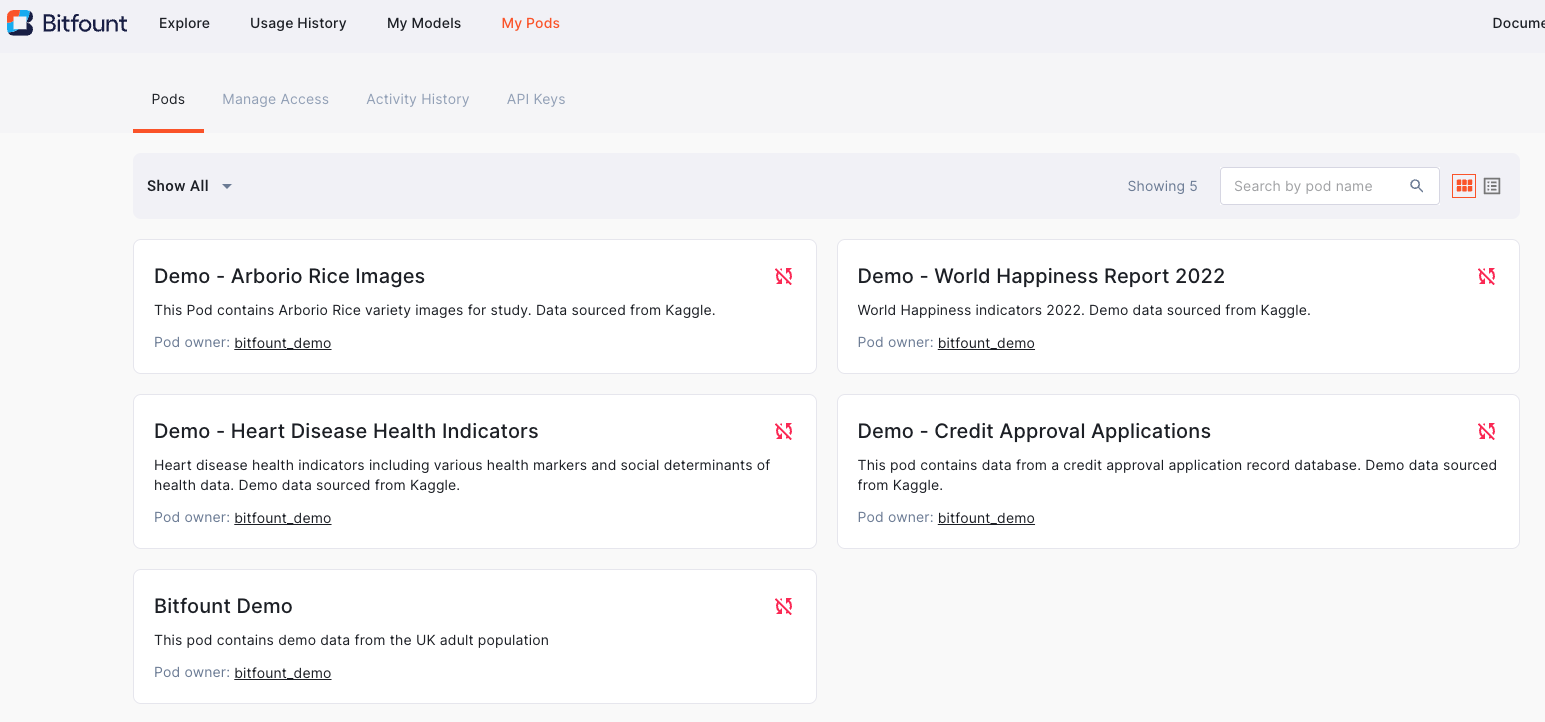Go to Explore in top navigation
This screenshot has width=1545, height=722.
pos(184,23)
